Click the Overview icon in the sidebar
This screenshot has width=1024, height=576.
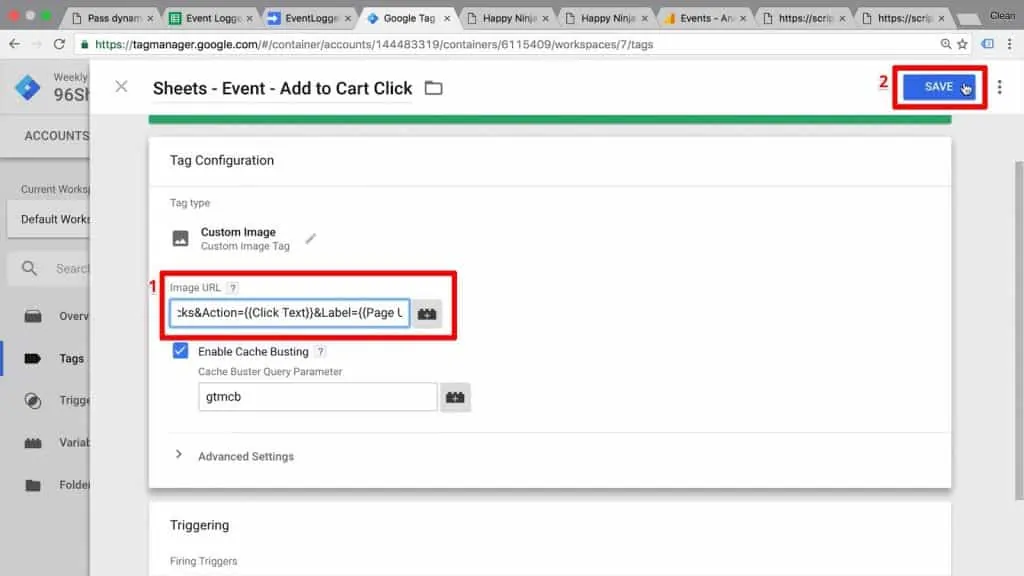point(34,316)
